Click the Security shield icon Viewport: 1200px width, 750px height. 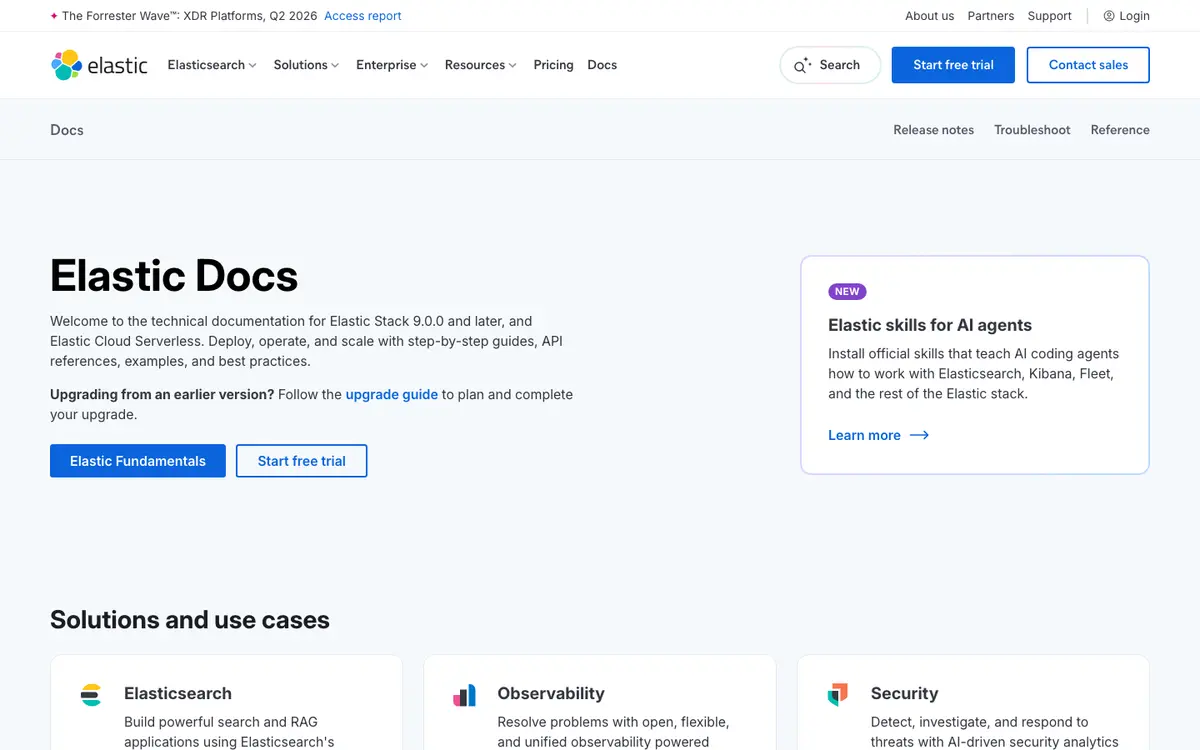(838, 695)
